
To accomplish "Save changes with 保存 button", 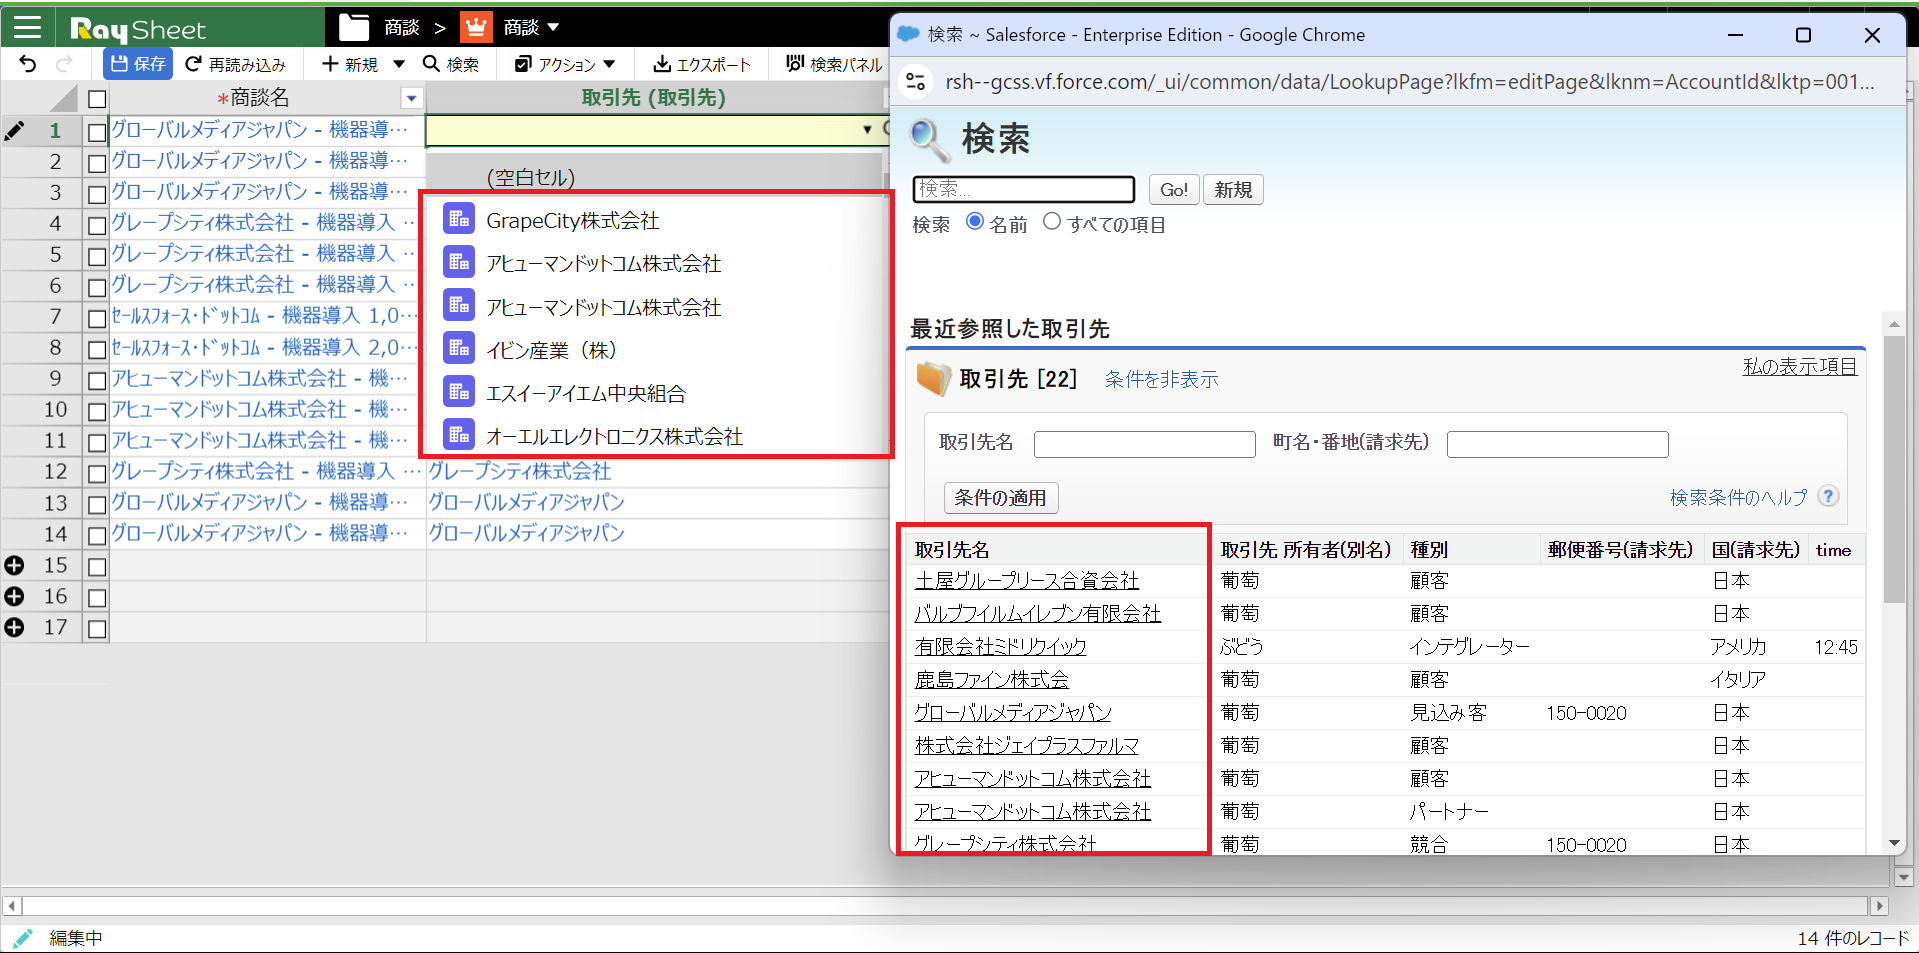I will 138,64.
